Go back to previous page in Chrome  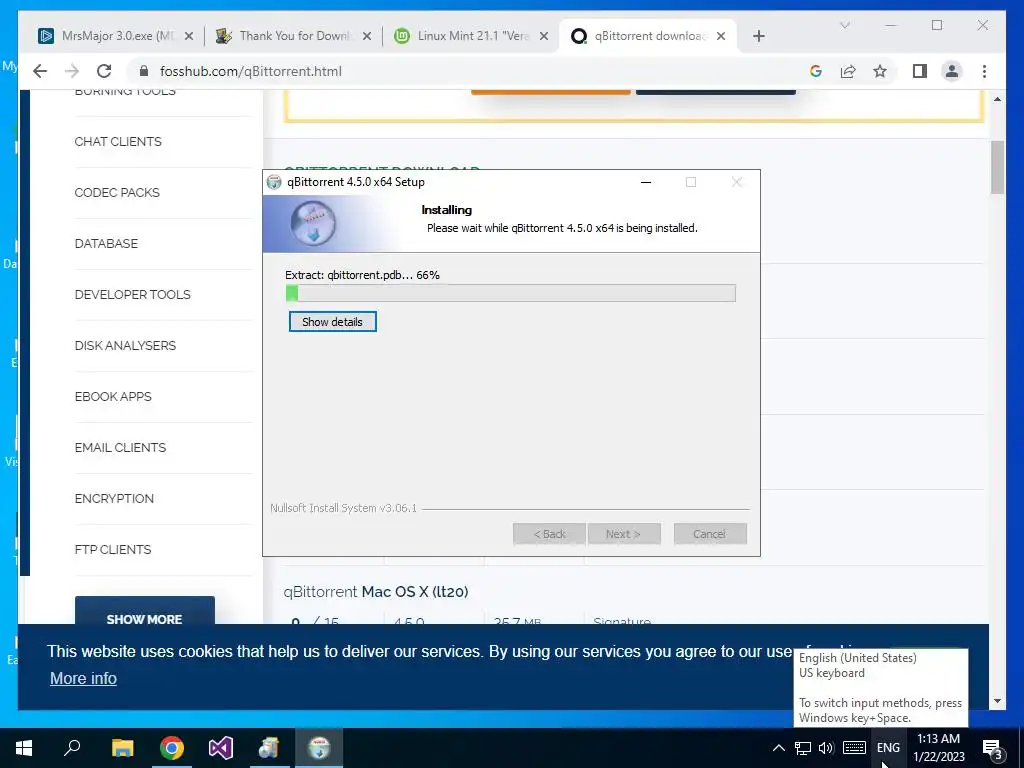[x=40, y=71]
